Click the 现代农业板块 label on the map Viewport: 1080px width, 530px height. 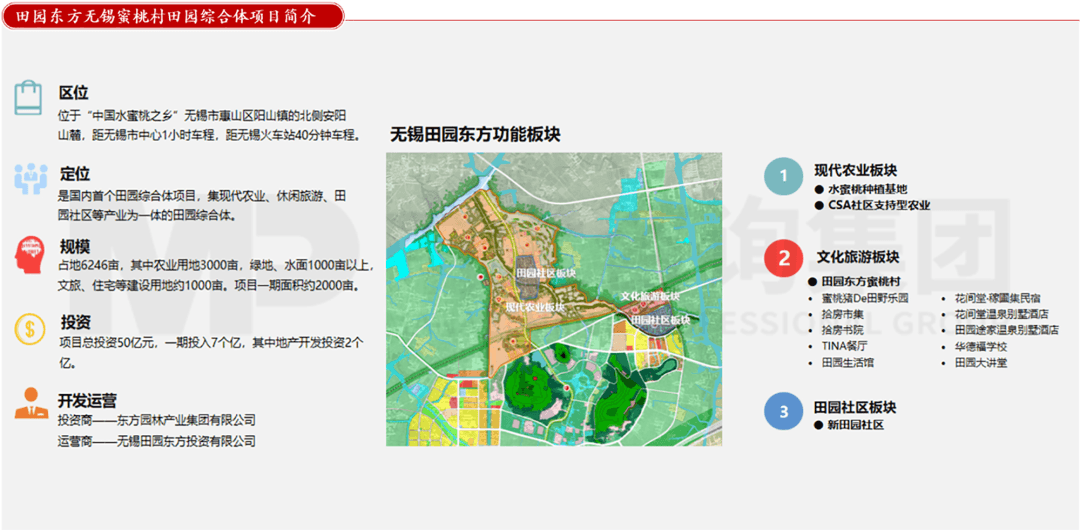click(x=535, y=307)
